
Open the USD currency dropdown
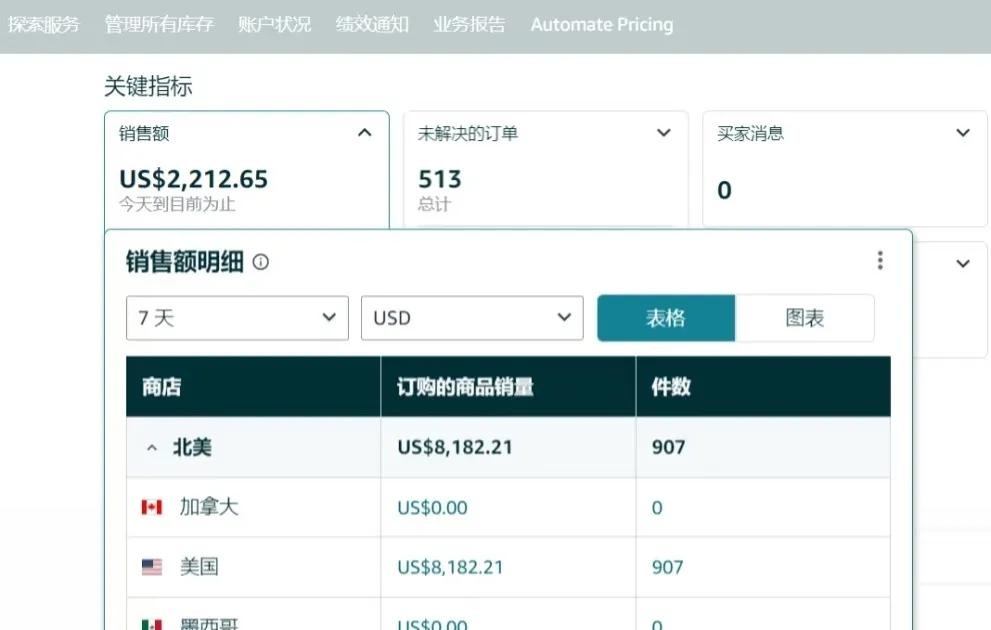(472, 318)
